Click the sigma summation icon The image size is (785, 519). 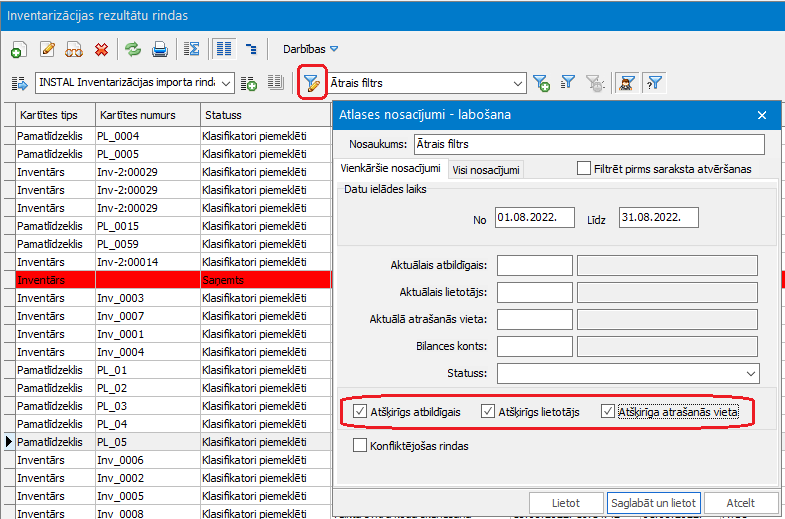[x=193, y=48]
